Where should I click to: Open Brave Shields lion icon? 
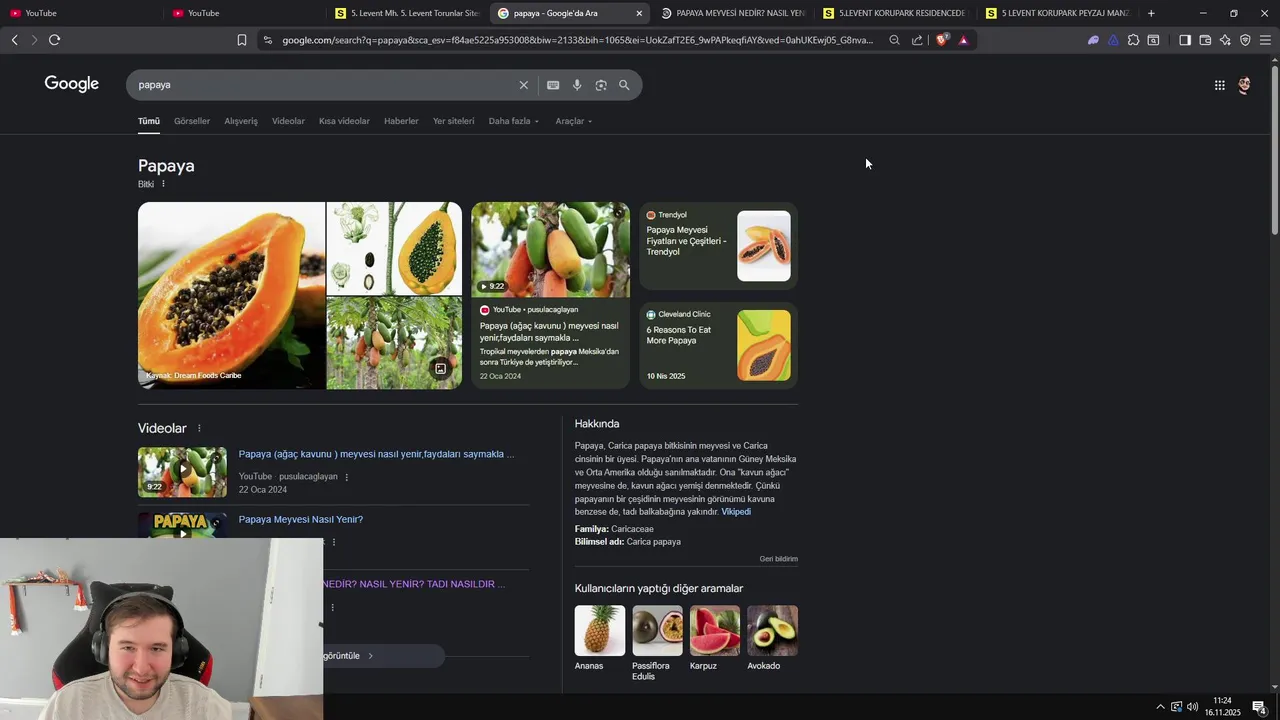(x=942, y=40)
